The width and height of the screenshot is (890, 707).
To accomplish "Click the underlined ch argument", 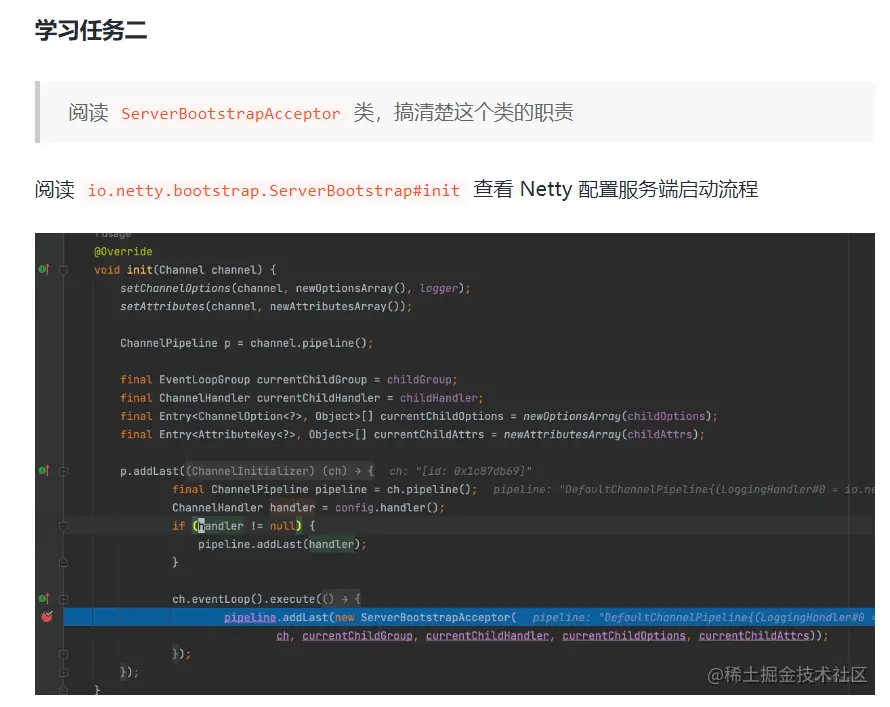I will tap(283, 636).
